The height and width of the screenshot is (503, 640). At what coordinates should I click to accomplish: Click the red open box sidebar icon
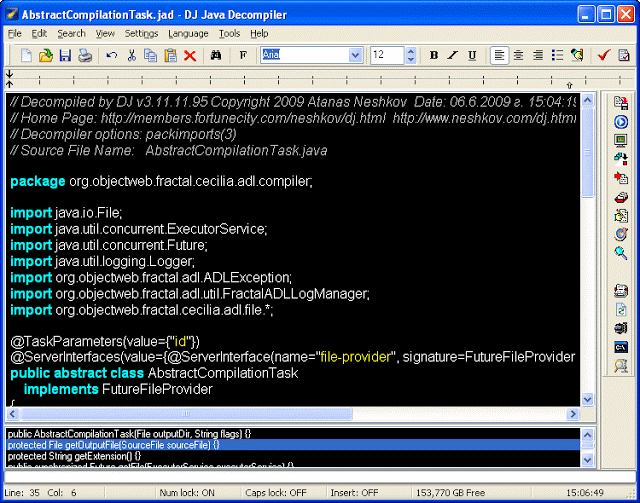(x=621, y=197)
